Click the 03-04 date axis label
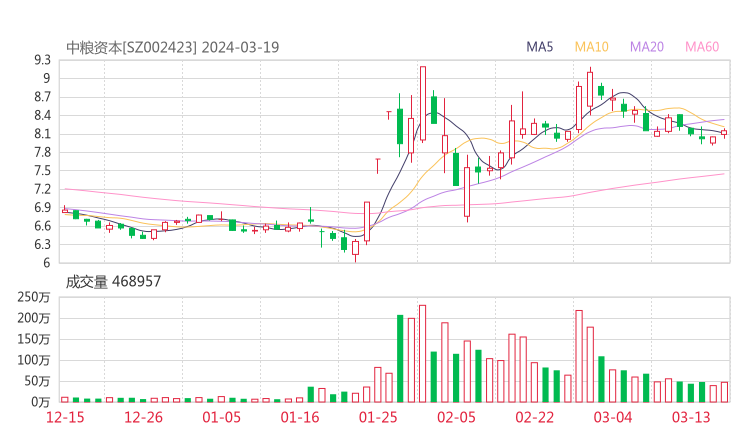This screenshot has width=740, height=440. coord(613,417)
